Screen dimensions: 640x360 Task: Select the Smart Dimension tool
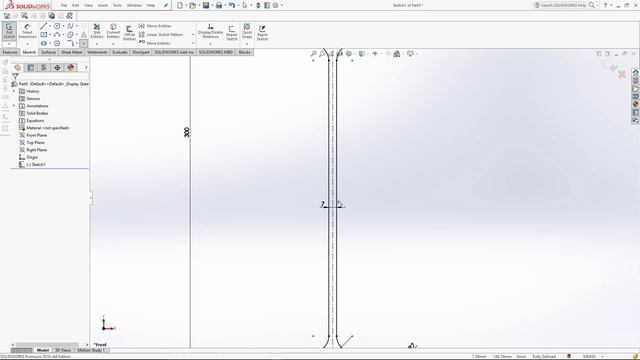click(27, 31)
